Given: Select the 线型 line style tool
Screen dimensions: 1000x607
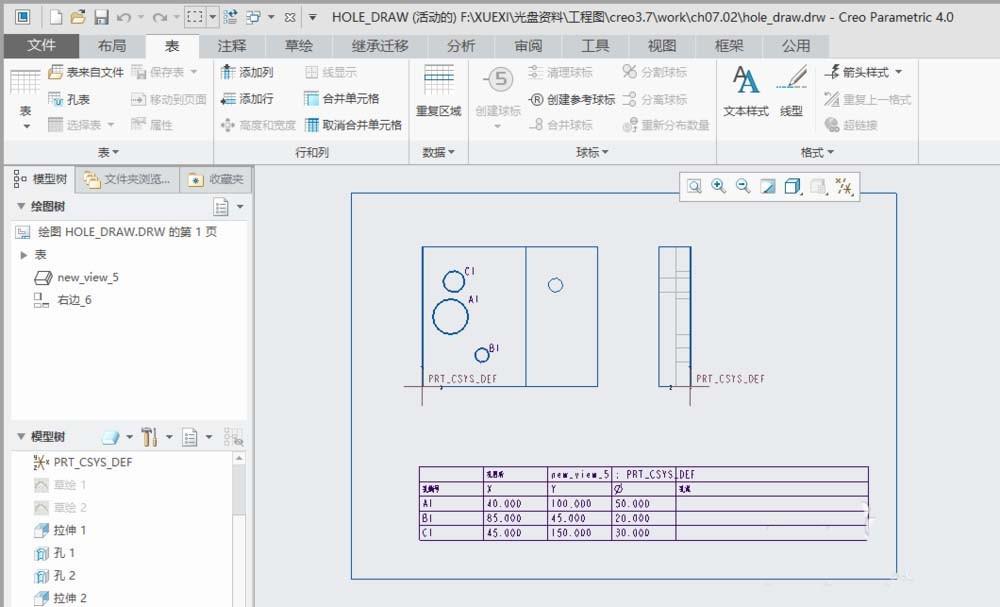Looking at the screenshot, I should (x=792, y=89).
